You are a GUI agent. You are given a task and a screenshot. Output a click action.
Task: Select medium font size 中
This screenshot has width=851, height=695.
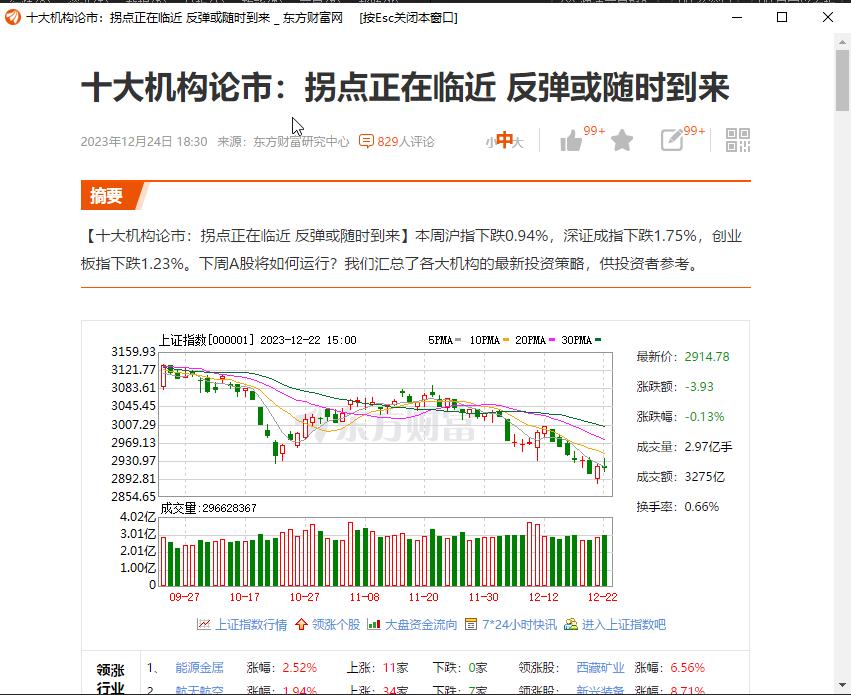tap(505, 140)
